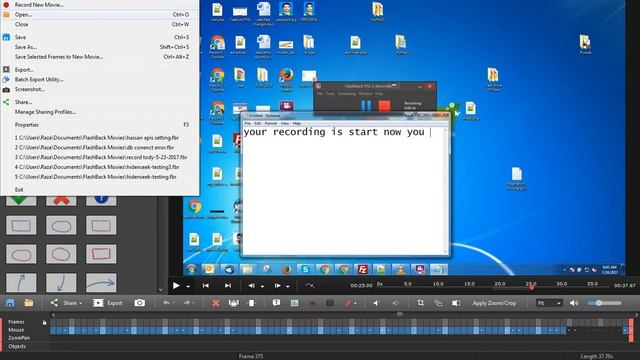Adjust the volume slider handle
The image size is (640, 360).
[x=599, y=303]
